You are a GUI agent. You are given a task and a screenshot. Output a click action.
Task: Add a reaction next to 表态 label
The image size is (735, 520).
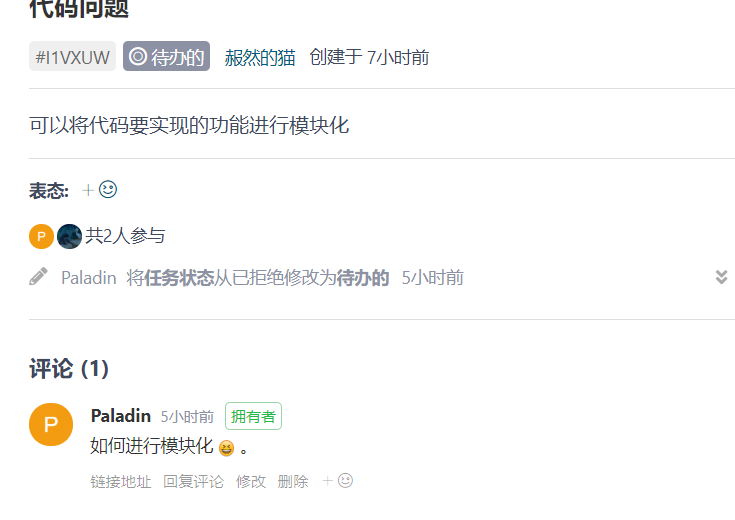pyautogui.click(x=99, y=190)
